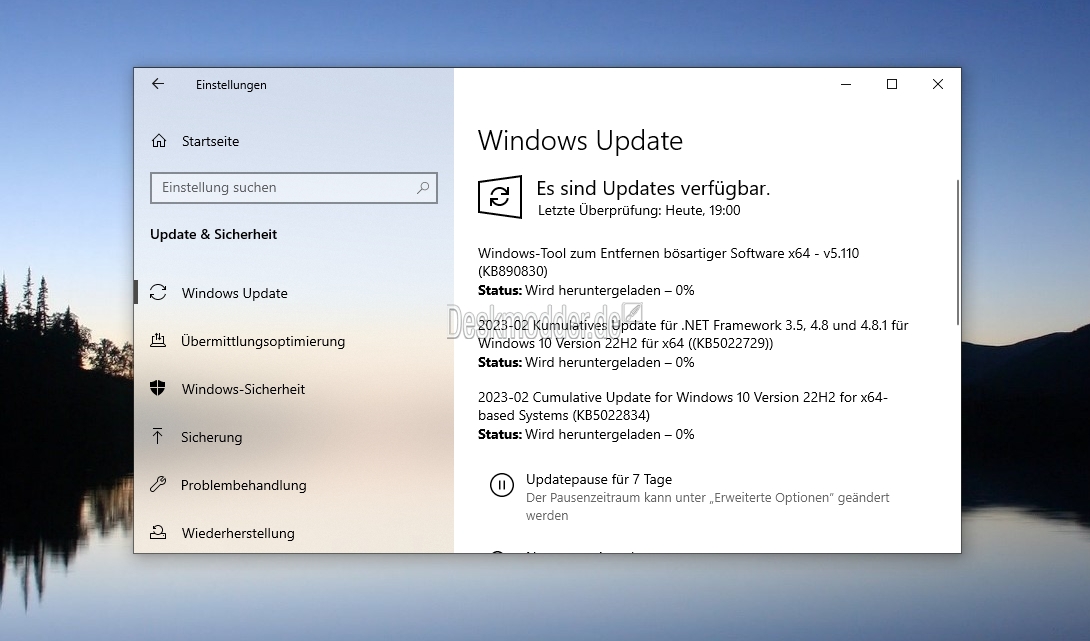Click the large update status refresh icon
The image size is (1090, 641).
(x=500, y=197)
